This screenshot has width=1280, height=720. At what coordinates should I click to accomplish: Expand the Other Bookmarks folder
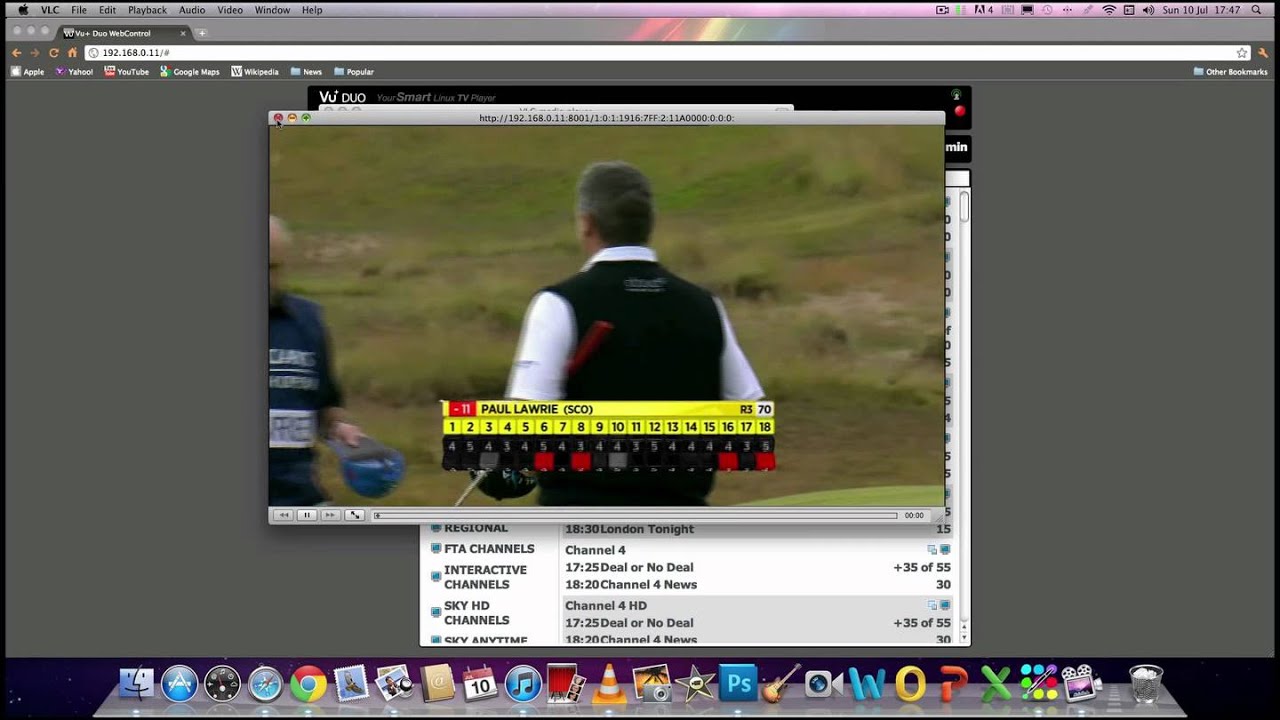[x=1230, y=72]
